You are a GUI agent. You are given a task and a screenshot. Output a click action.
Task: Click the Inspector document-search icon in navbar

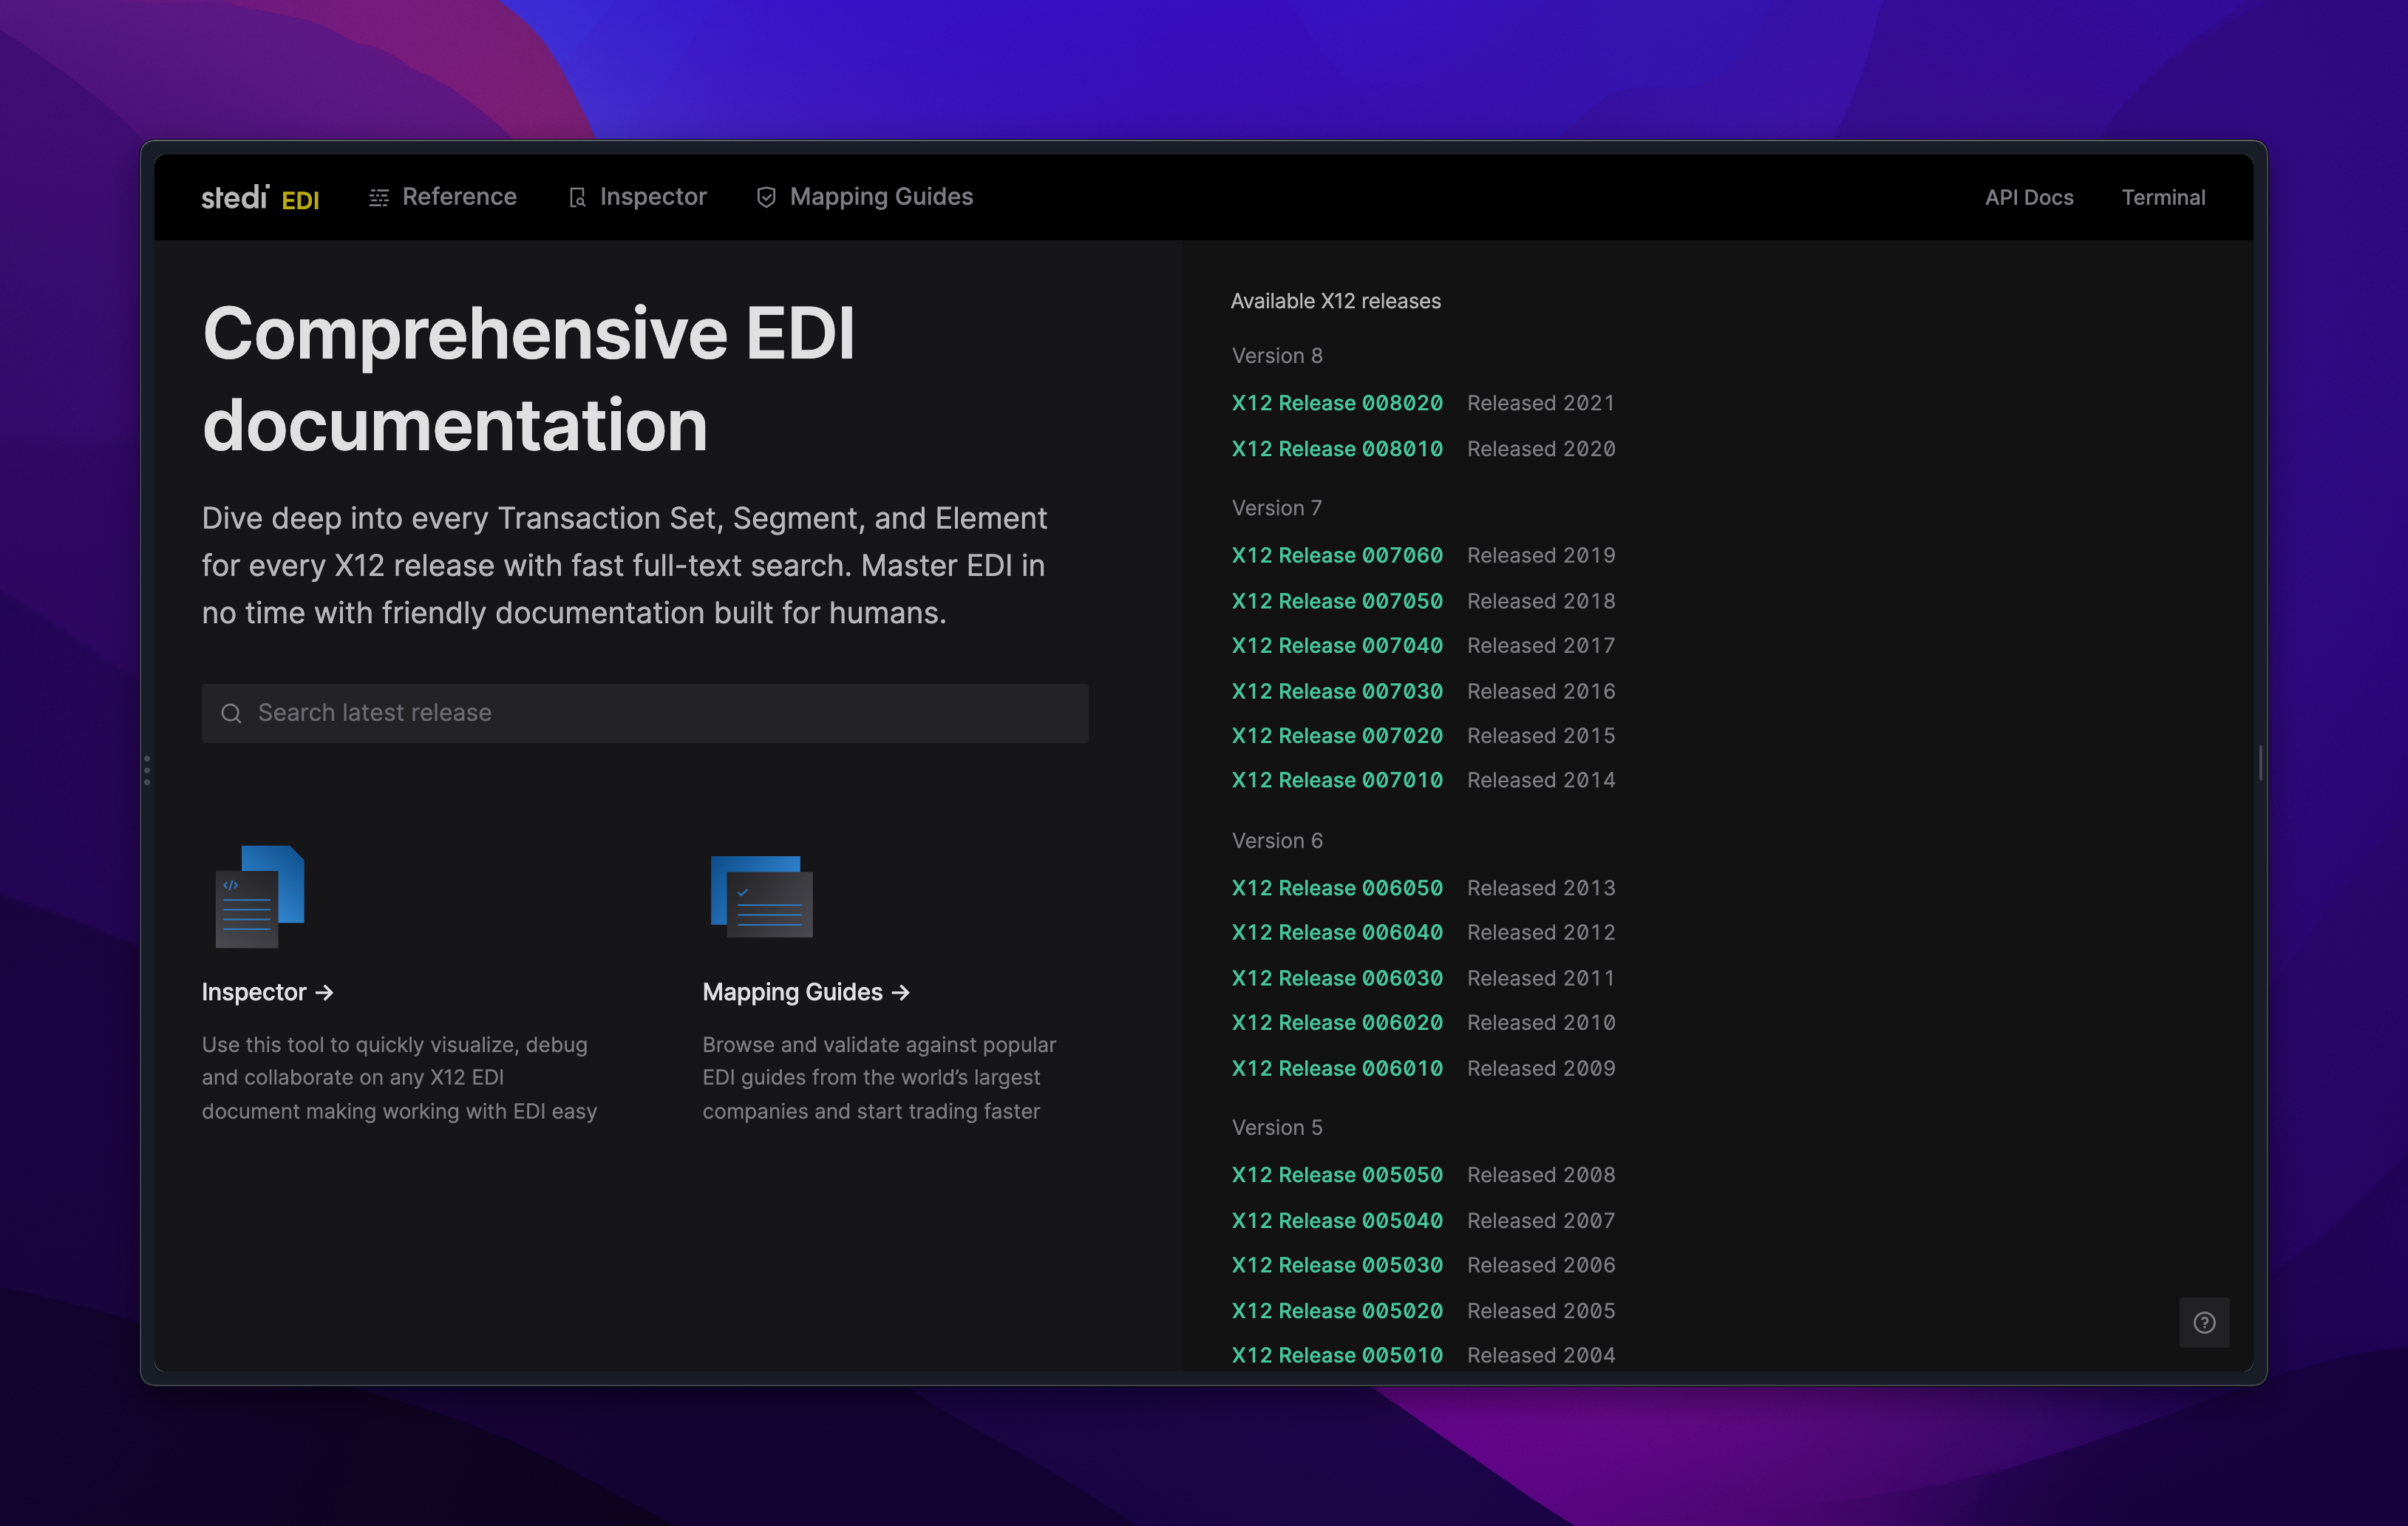pyautogui.click(x=577, y=198)
